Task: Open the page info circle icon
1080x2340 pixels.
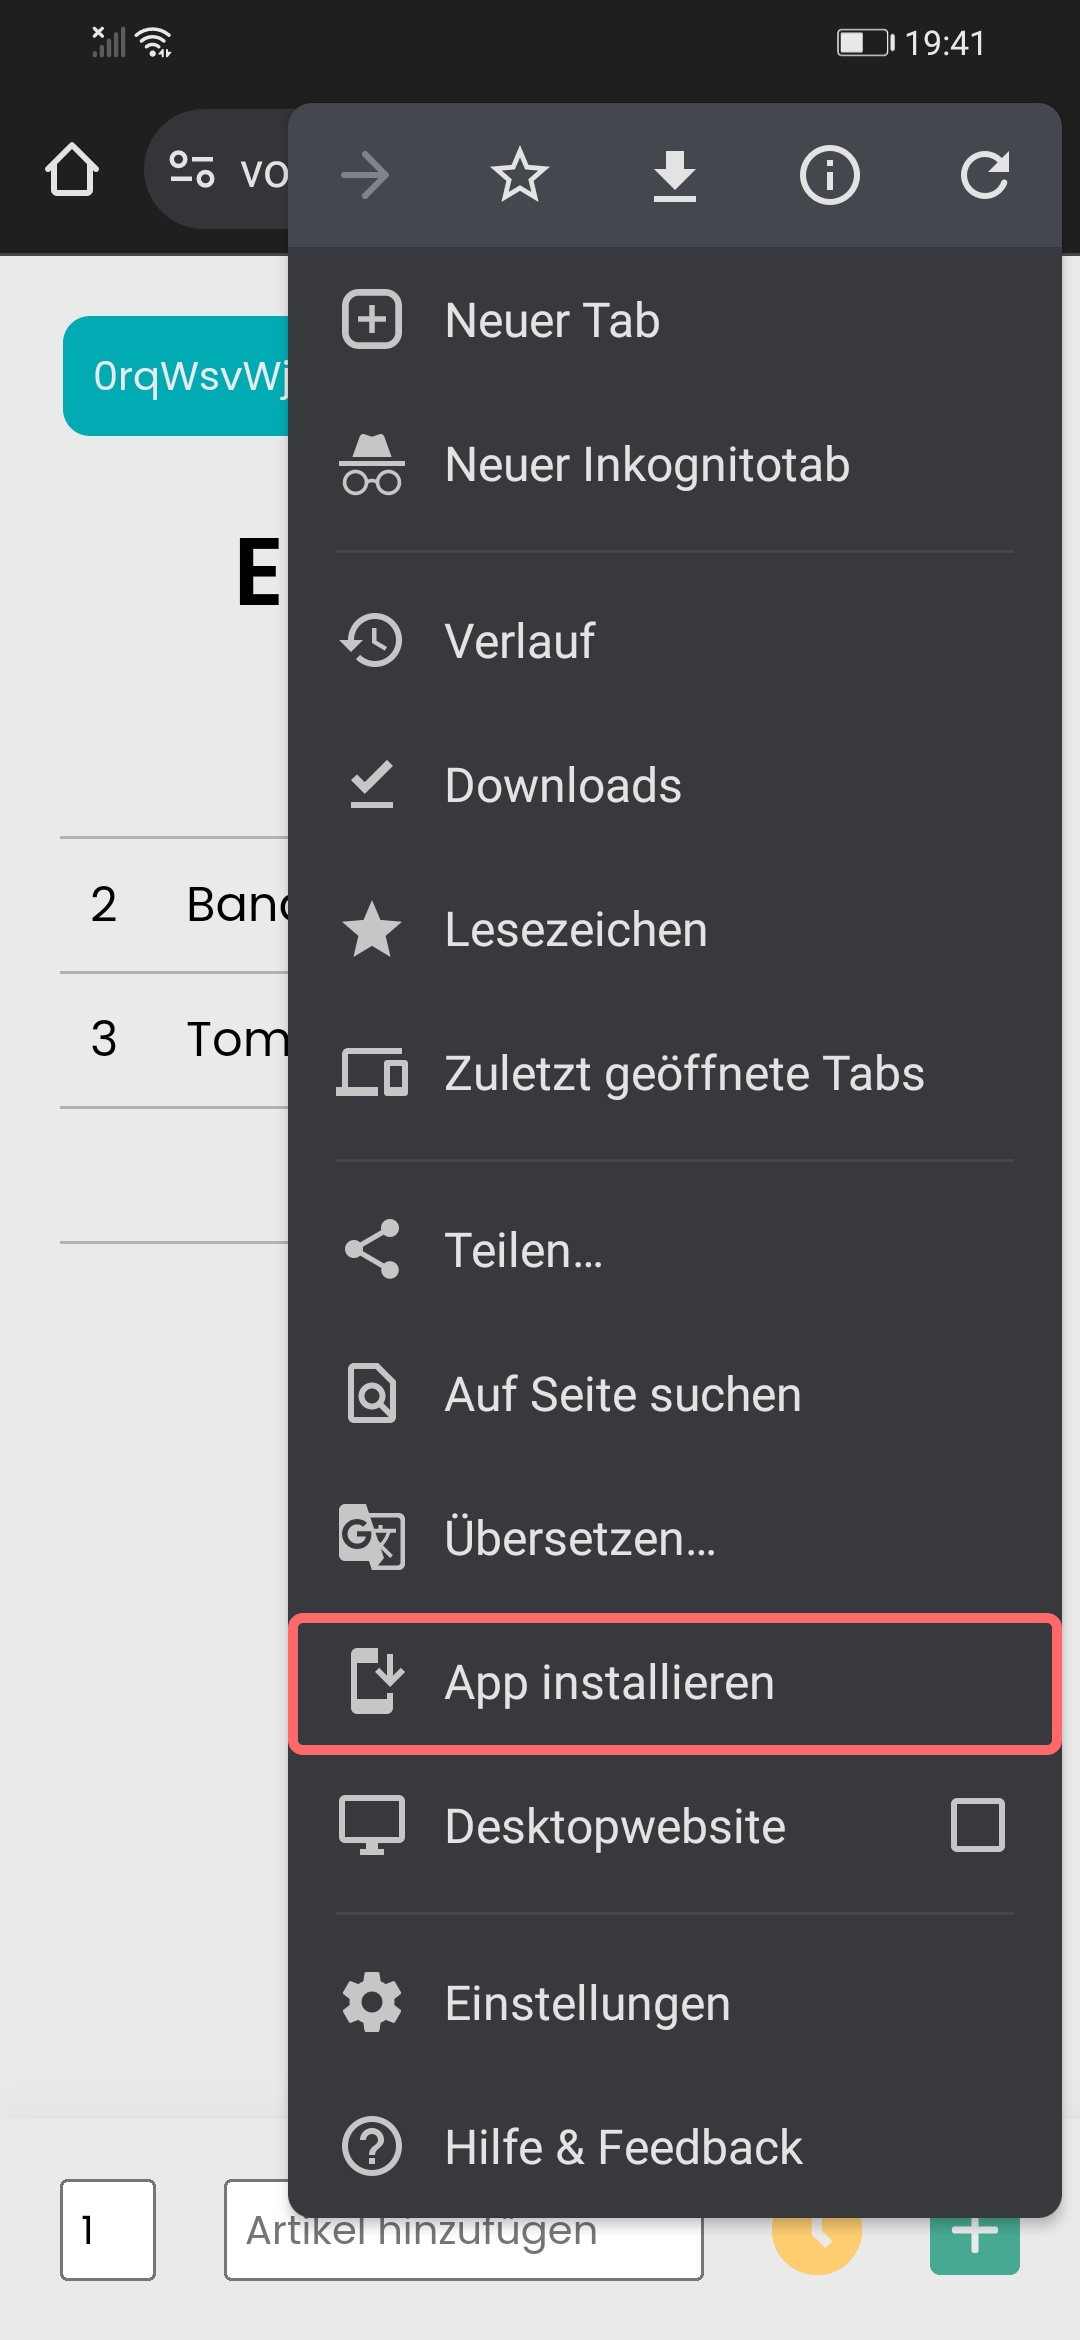Action: 829,175
